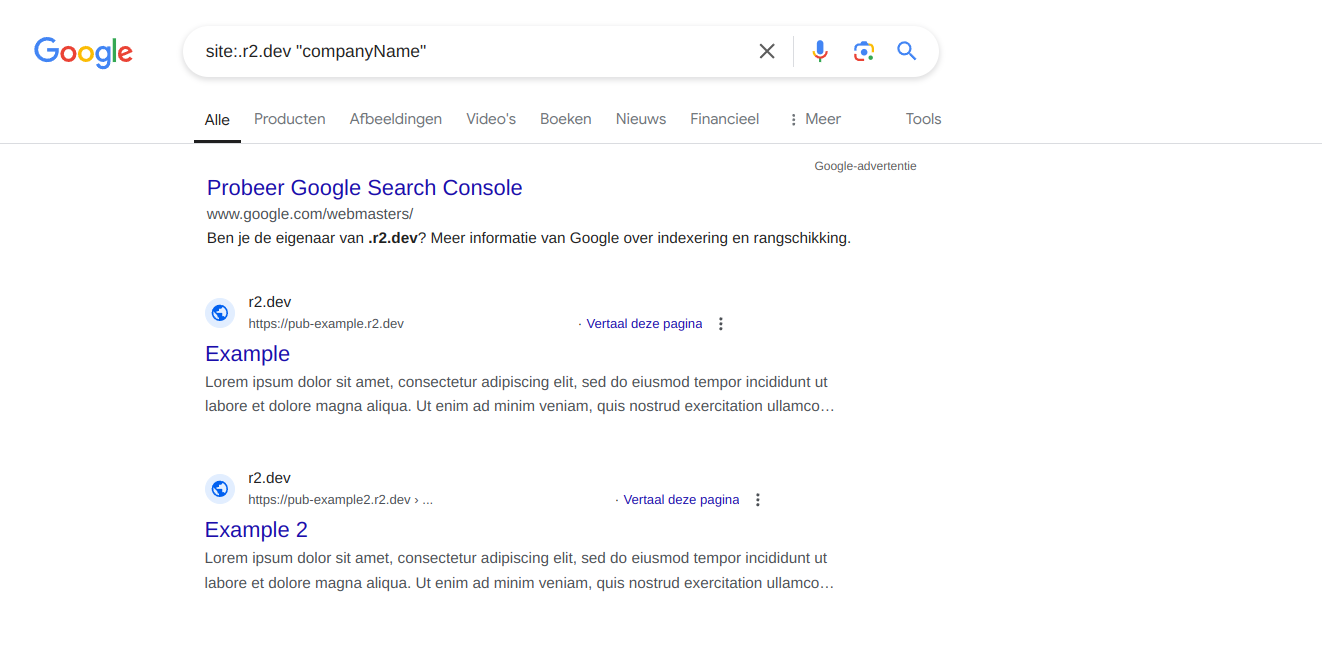Screen dimensions: 1322x659
Task: Open the Tools options
Action: point(923,119)
